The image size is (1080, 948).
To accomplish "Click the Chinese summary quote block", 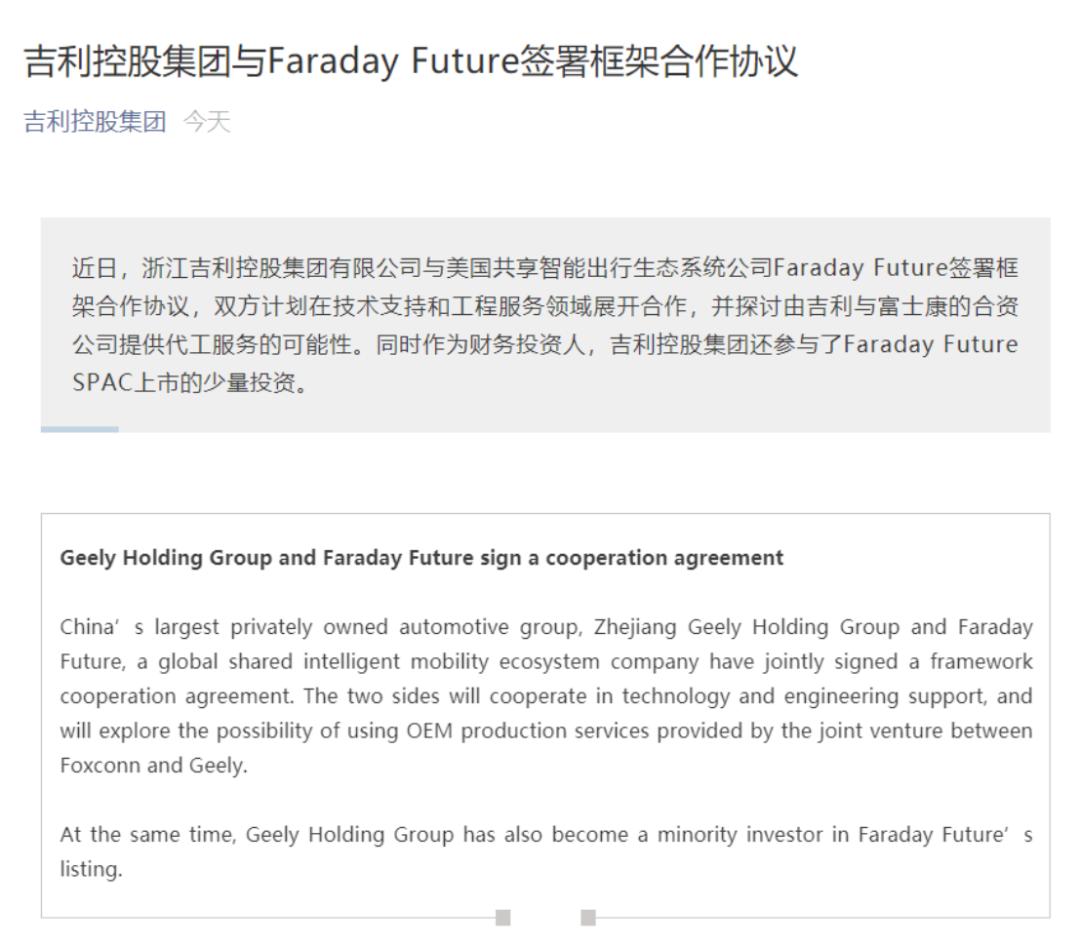I will (x=546, y=324).
